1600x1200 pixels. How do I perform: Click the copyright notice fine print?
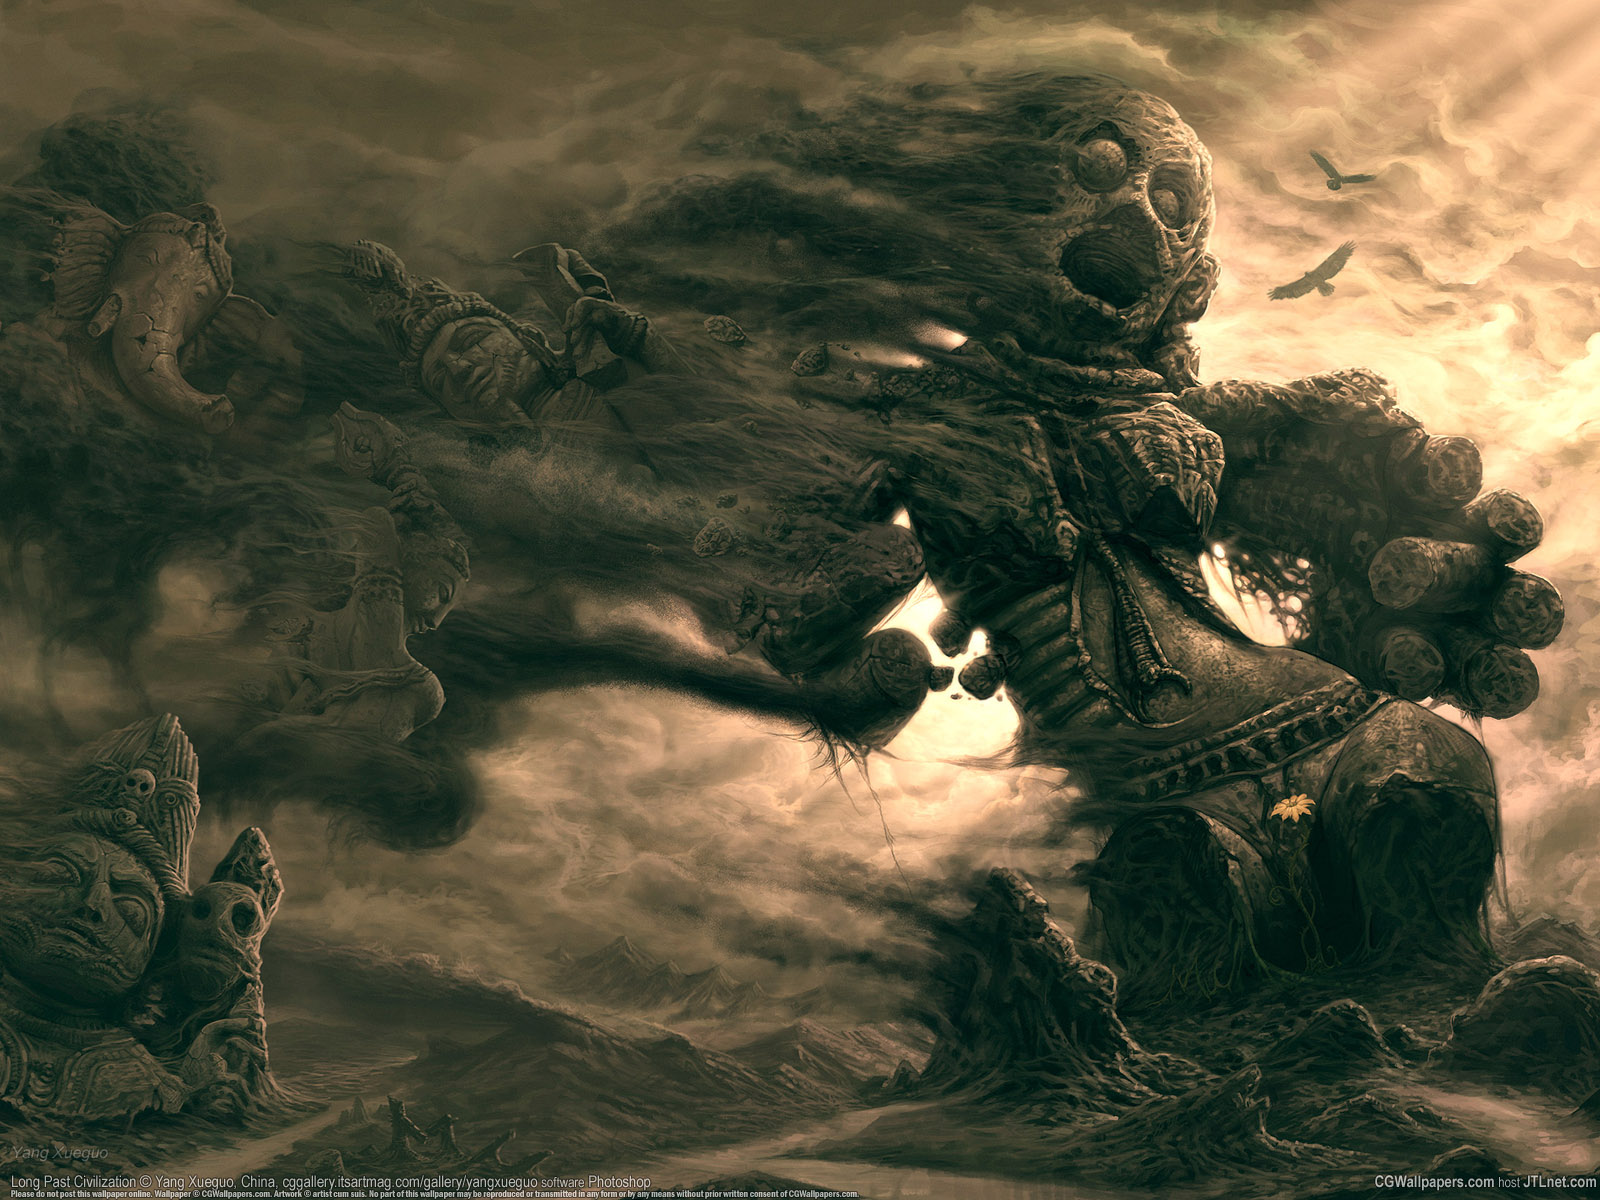coord(430,1194)
